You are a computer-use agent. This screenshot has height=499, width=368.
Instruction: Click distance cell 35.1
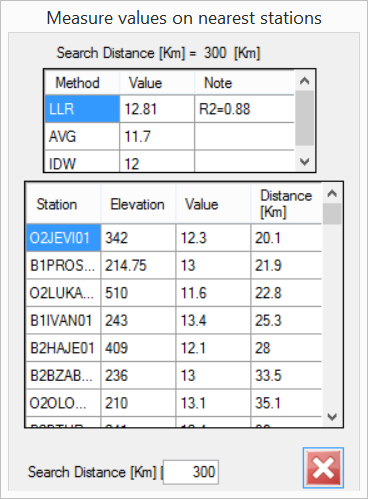pos(286,403)
